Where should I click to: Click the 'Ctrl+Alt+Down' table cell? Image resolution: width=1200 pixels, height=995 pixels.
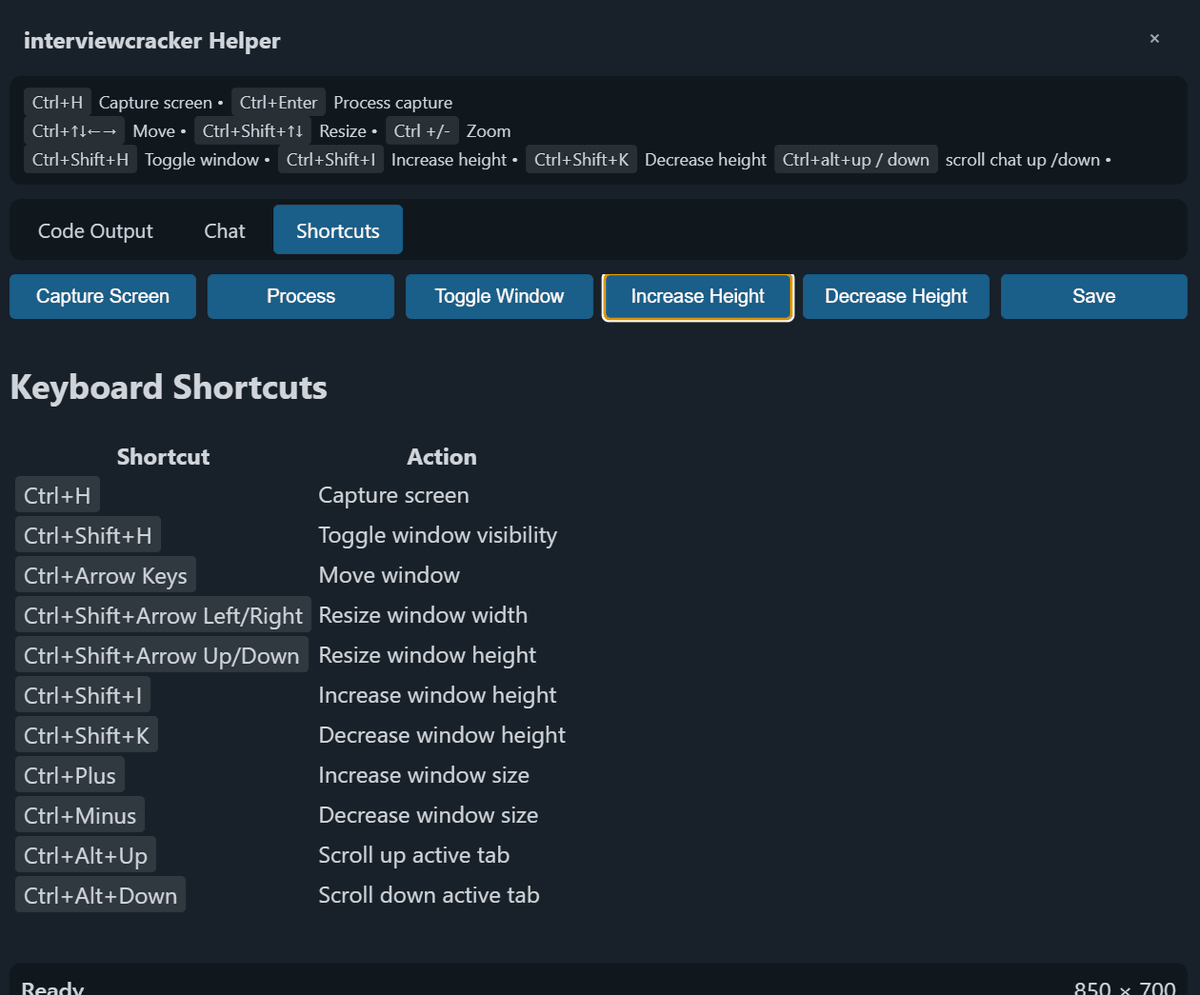(100, 895)
